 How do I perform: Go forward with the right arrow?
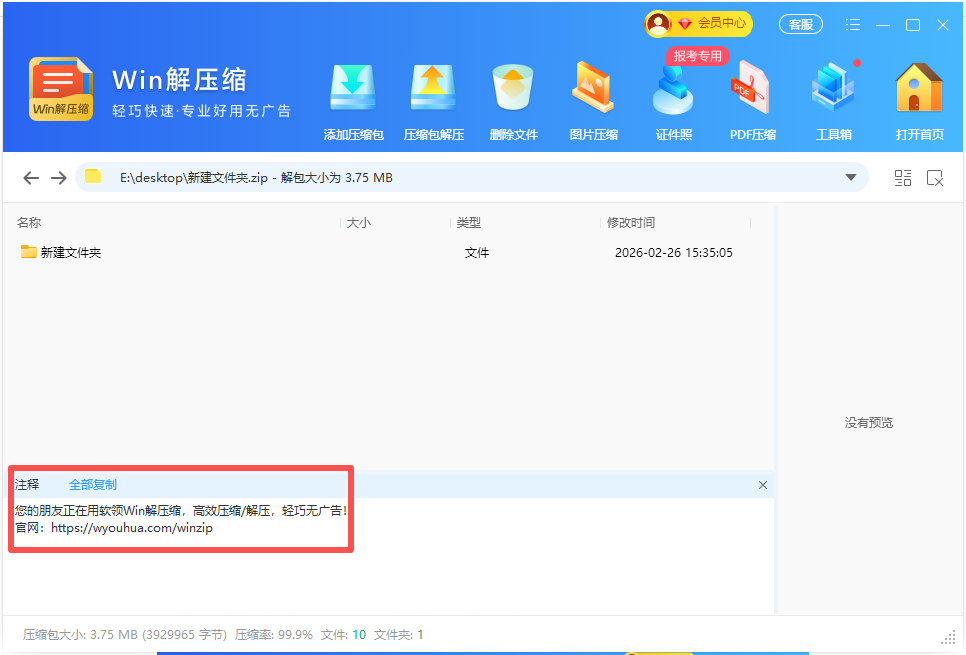(59, 178)
